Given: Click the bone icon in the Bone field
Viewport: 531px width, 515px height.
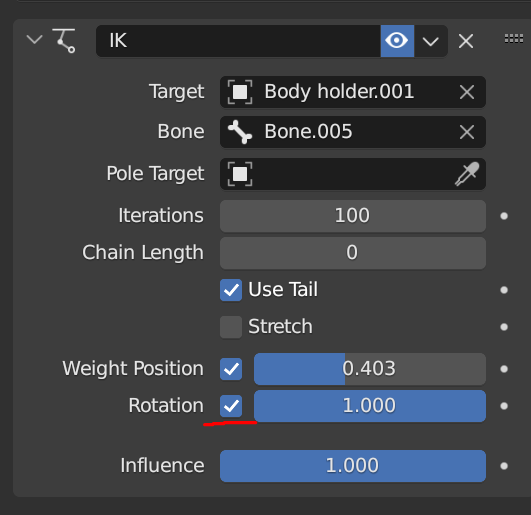Looking at the screenshot, I should pyautogui.click(x=240, y=132).
